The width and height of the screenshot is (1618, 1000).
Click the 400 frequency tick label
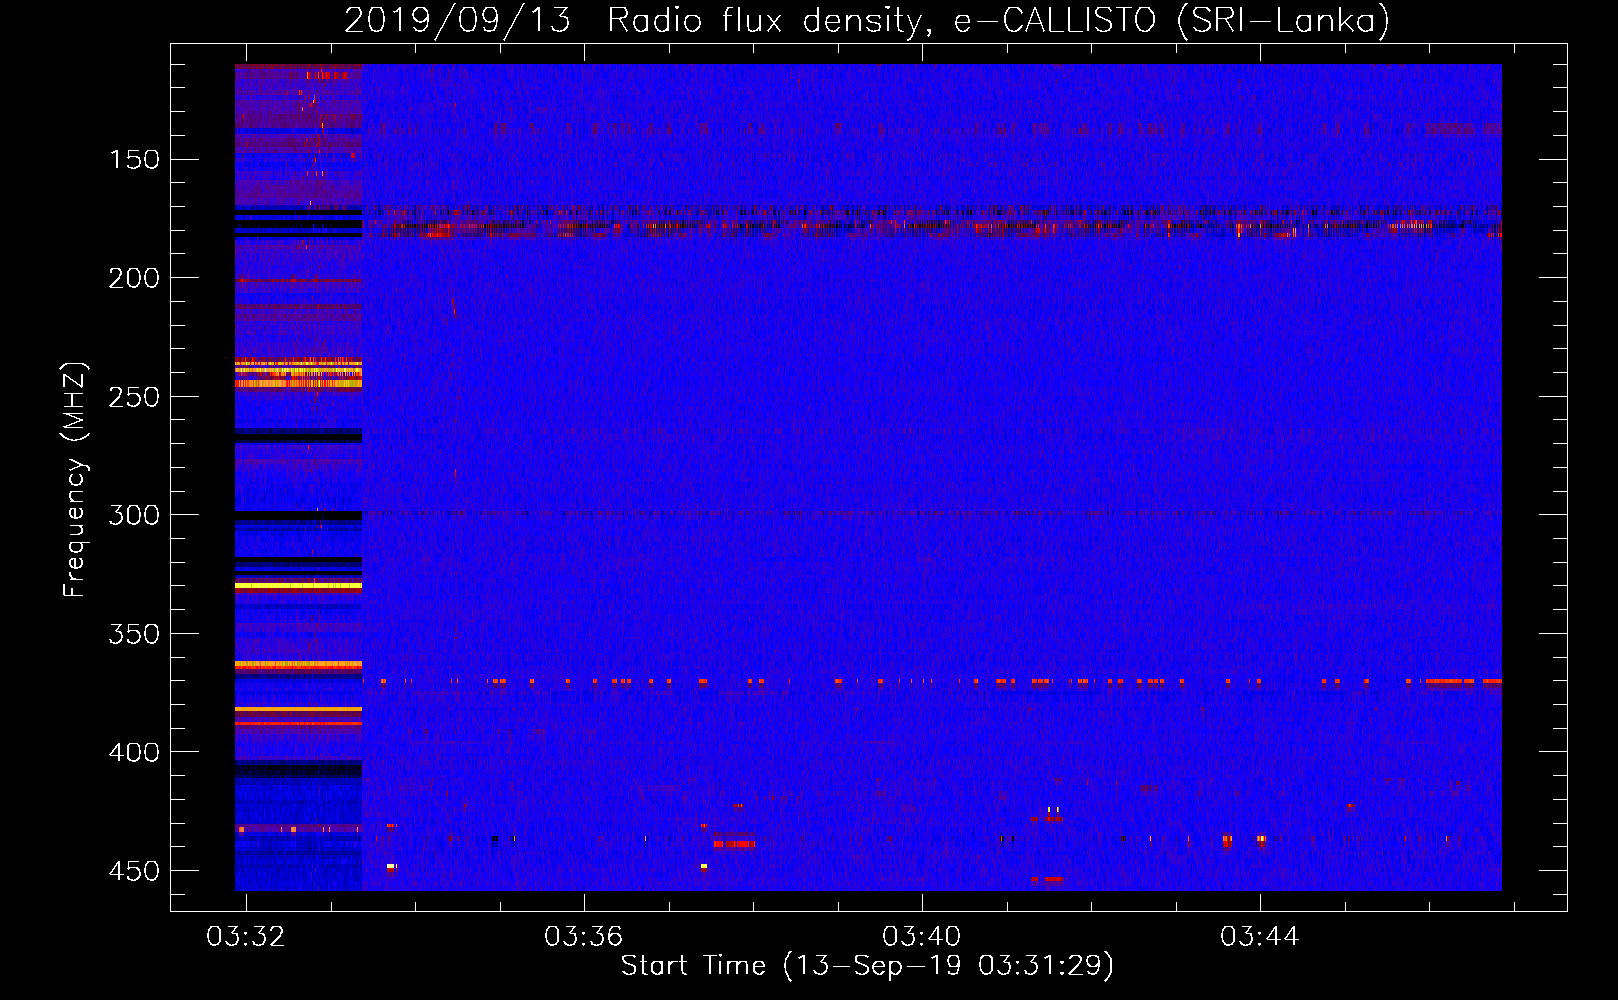point(134,752)
